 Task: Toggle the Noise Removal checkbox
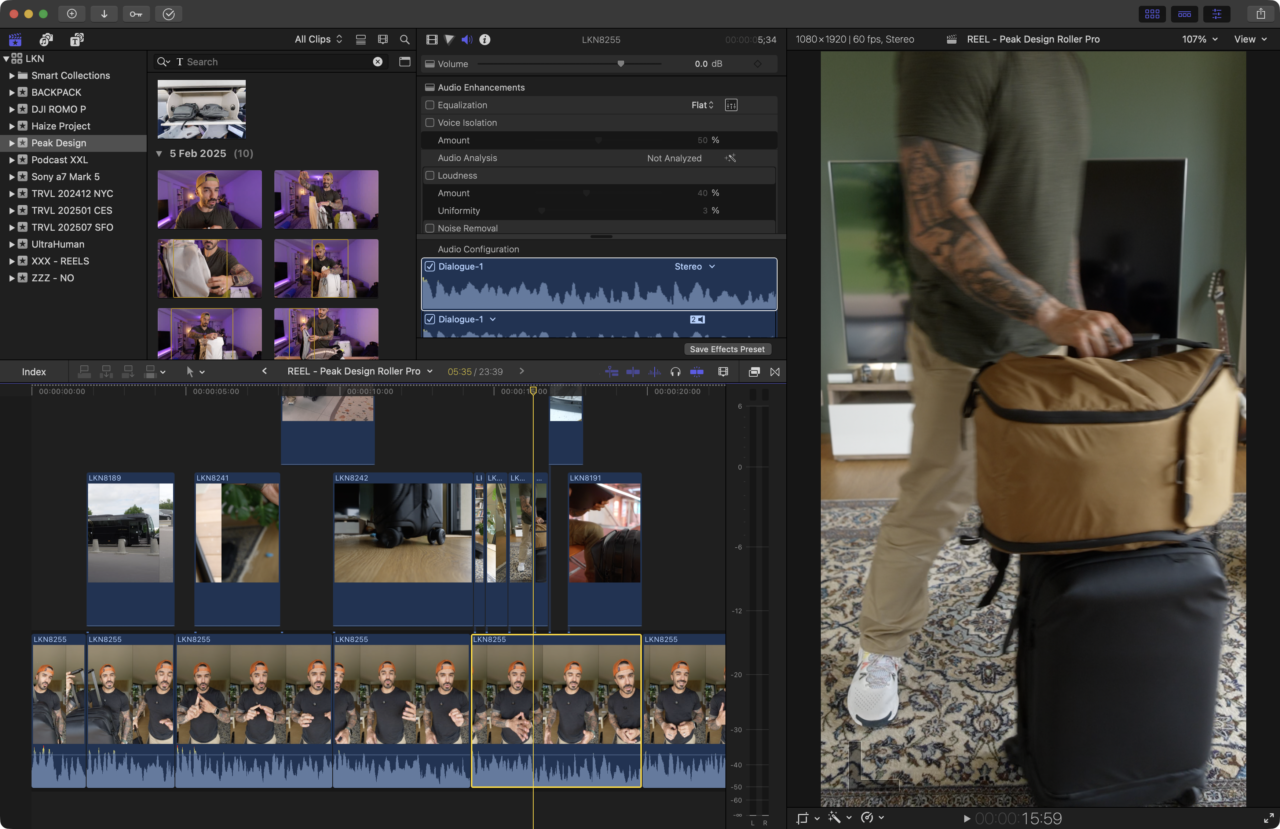(430, 228)
